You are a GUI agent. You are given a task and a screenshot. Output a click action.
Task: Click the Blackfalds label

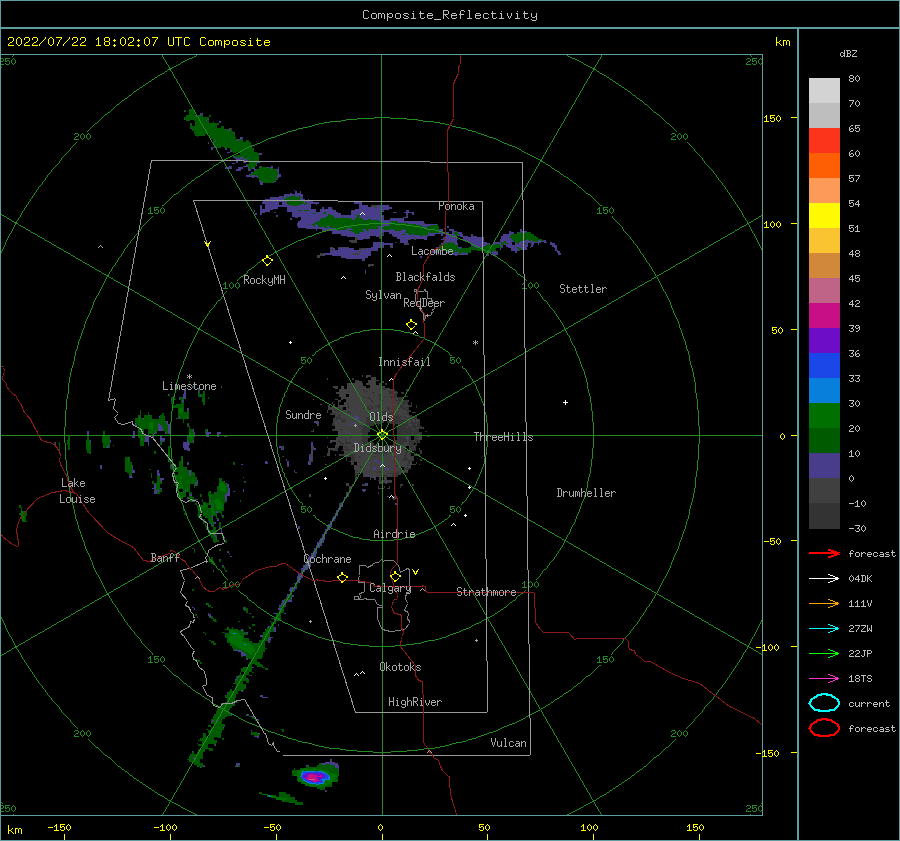point(425,277)
